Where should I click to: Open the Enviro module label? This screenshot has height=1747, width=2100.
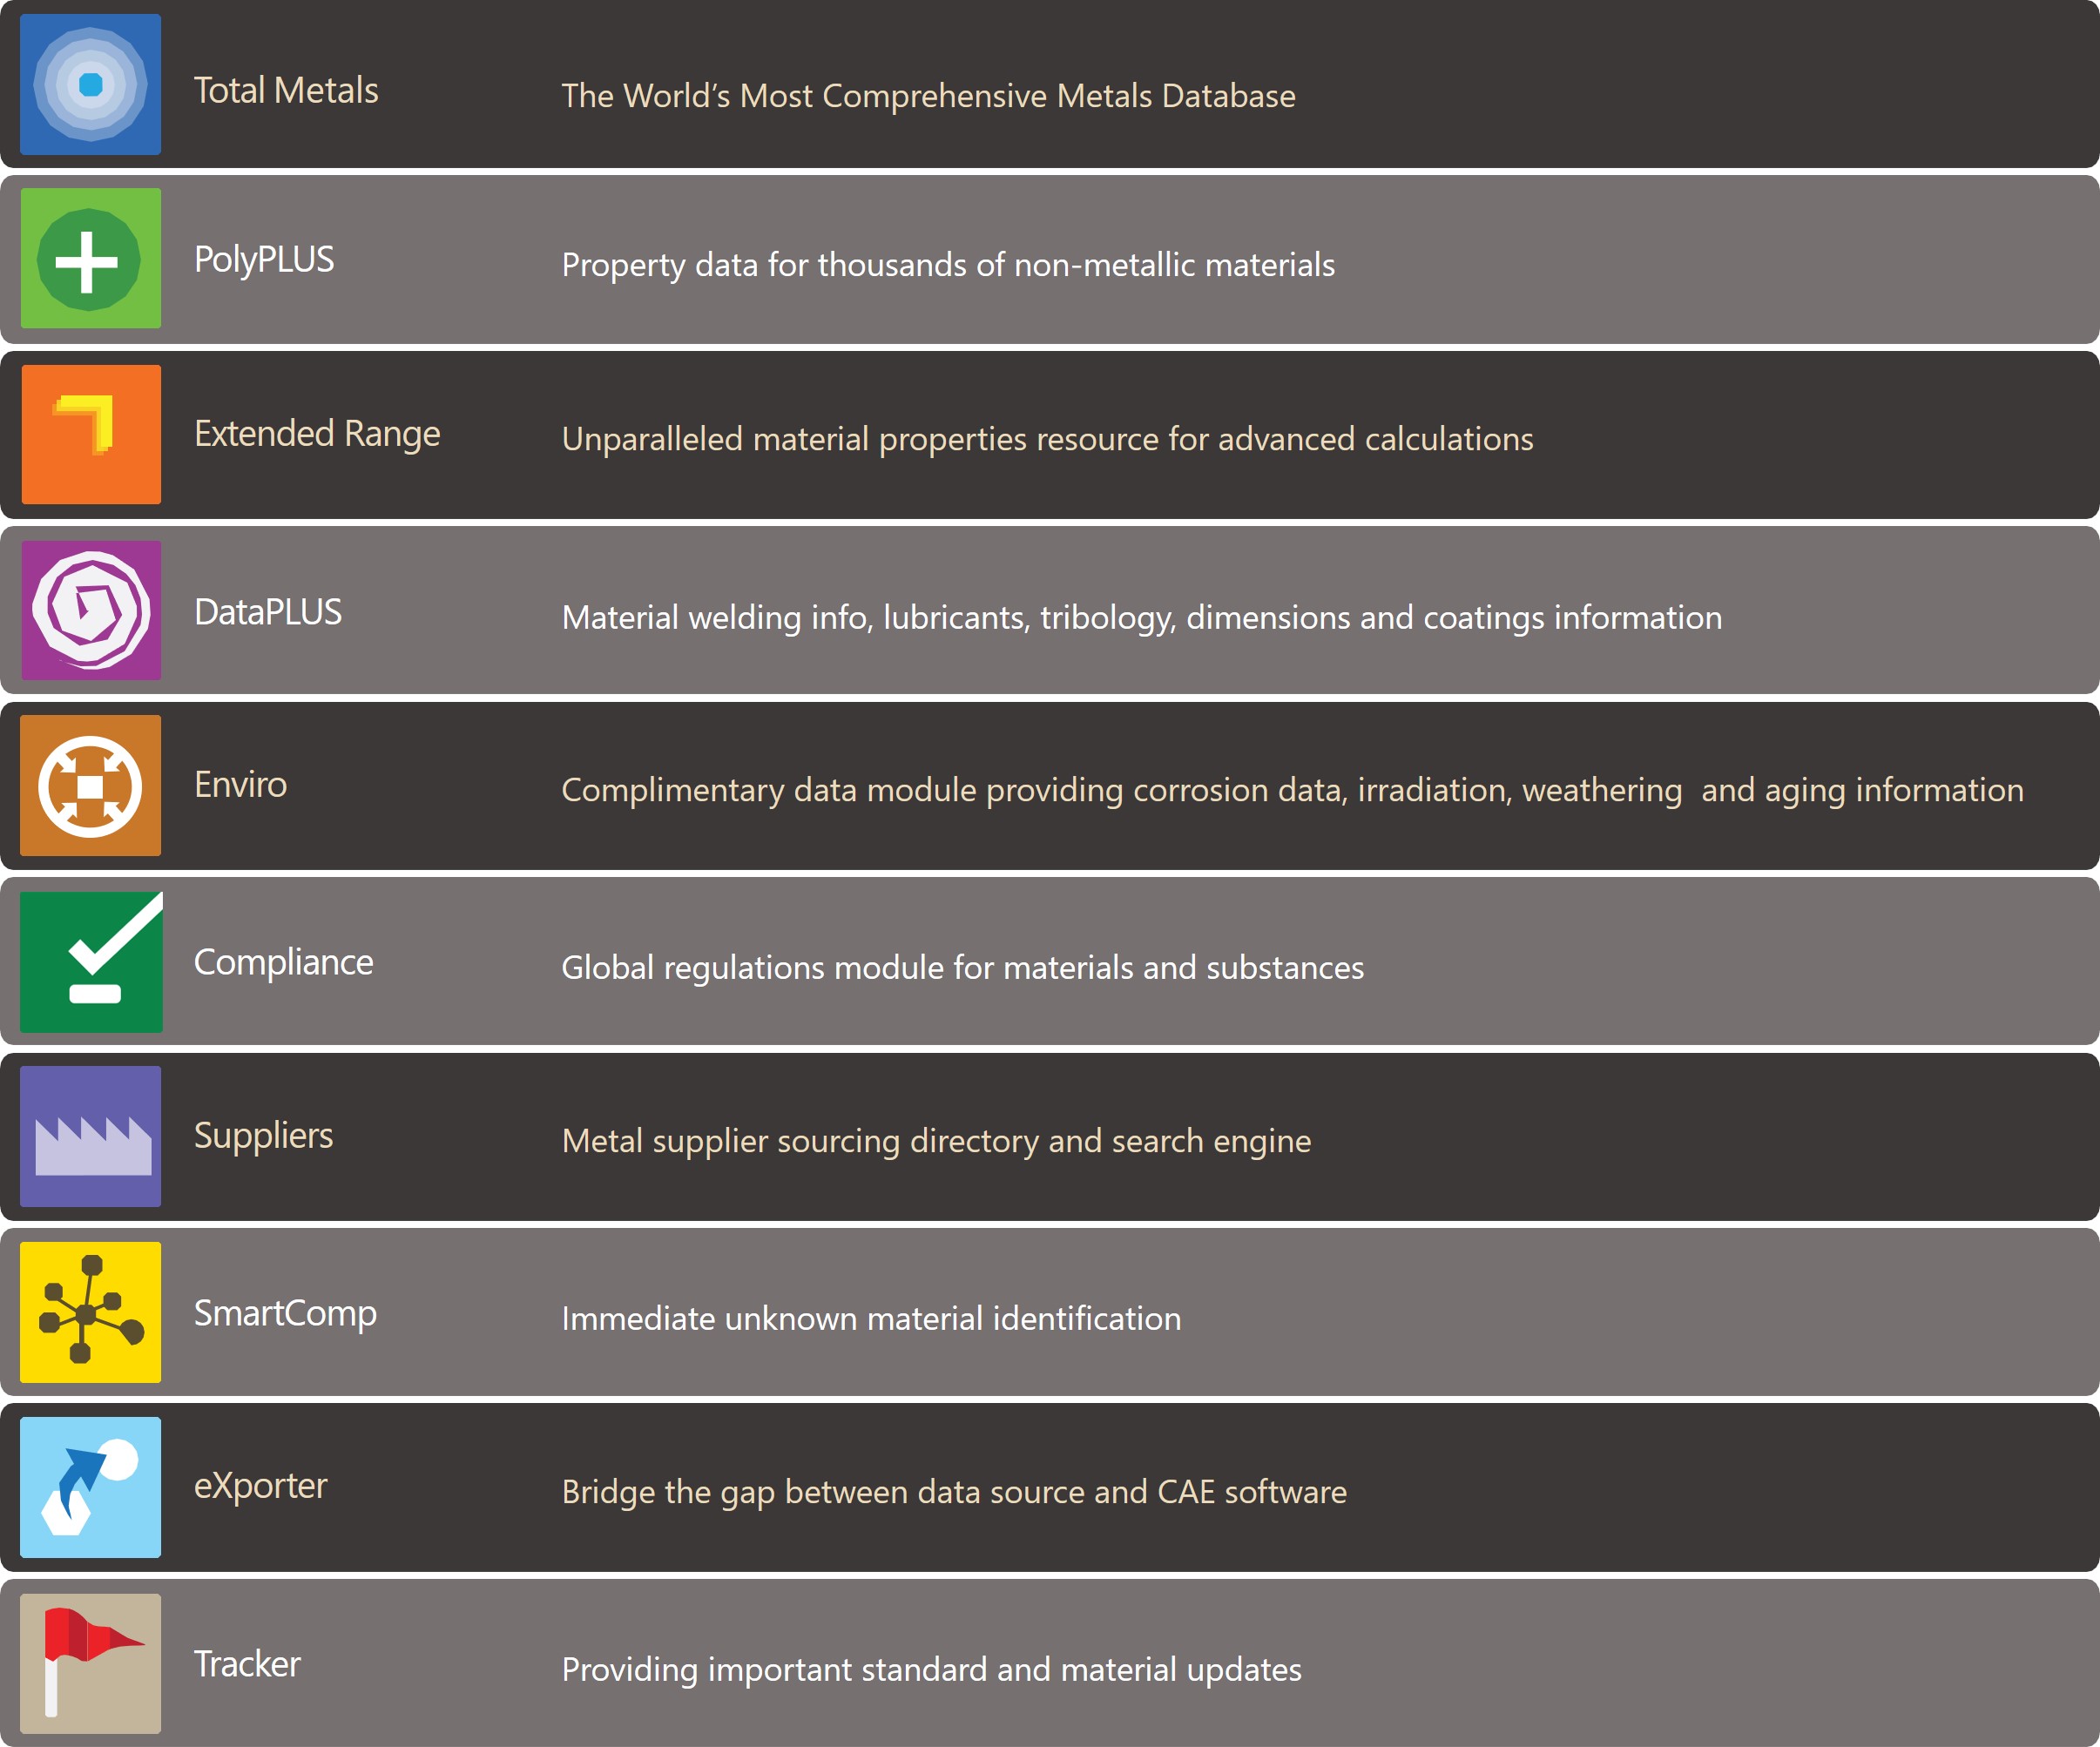pos(240,785)
